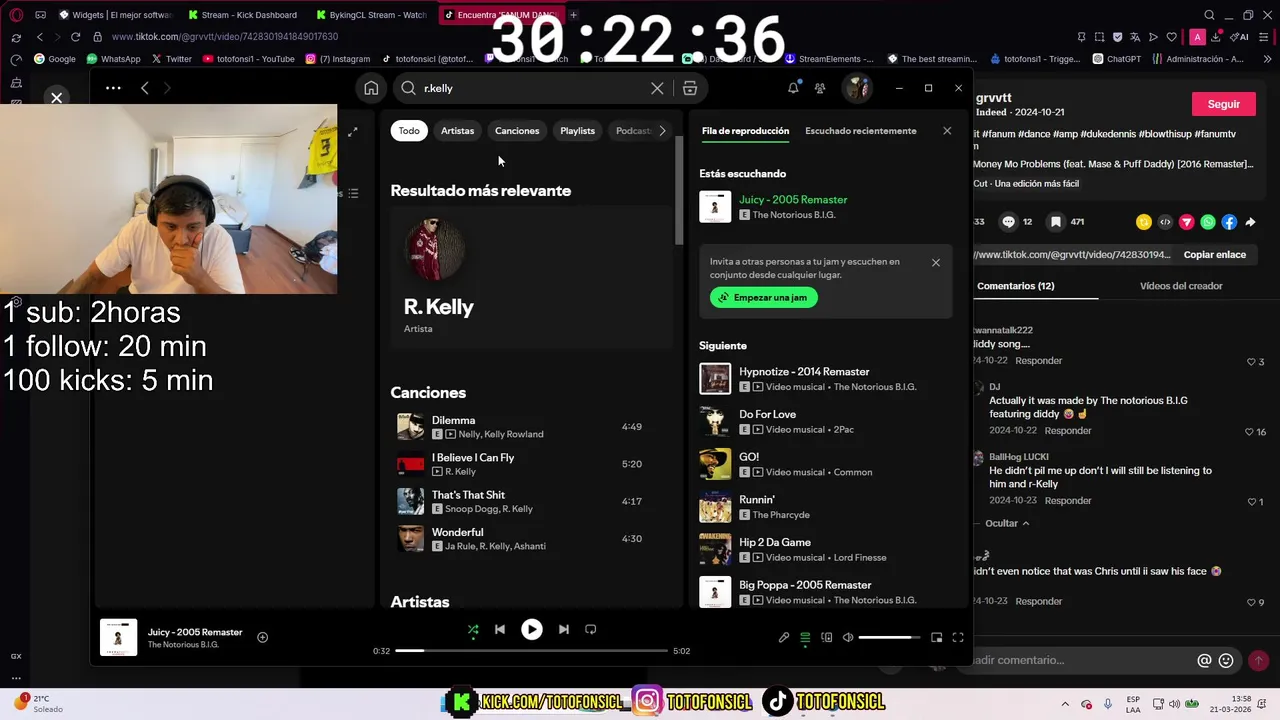Share TikTok video to WhatsApp
The height and width of the screenshot is (720, 1280).
1208,222
